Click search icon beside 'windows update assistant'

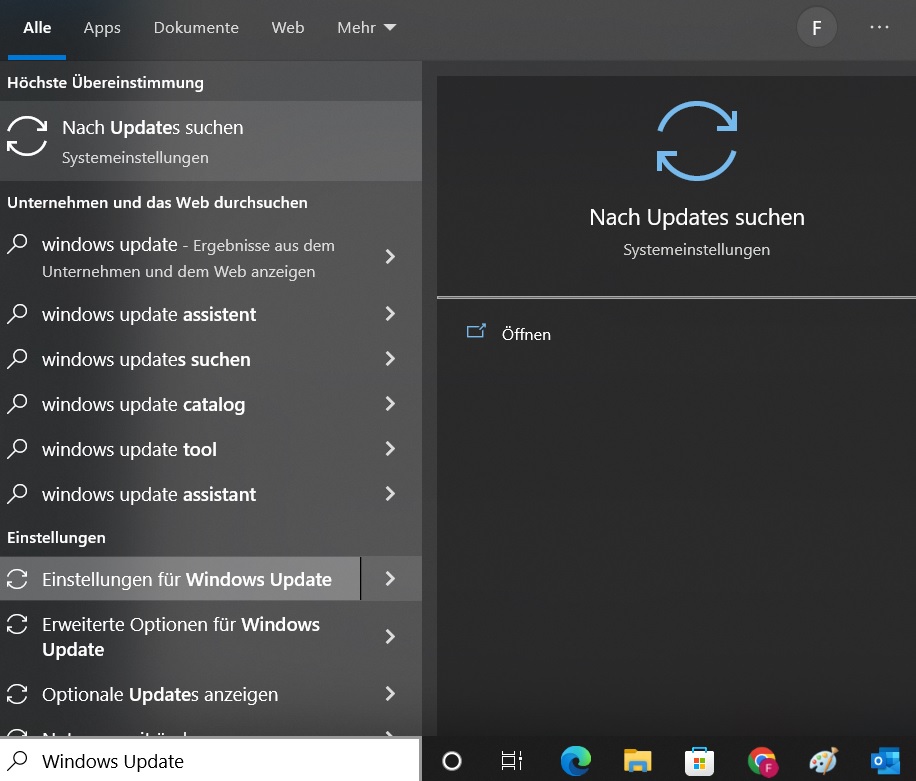pyautogui.click(x=18, y=494)
